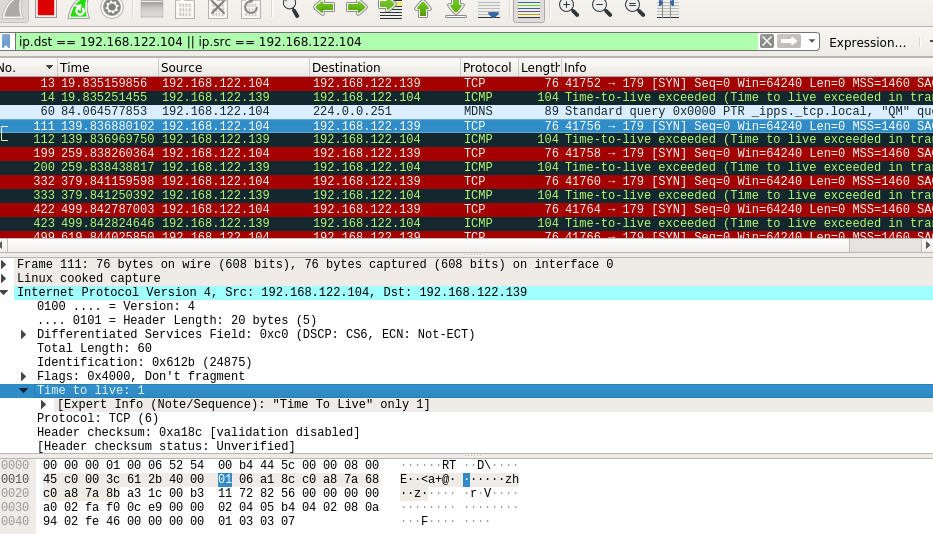Image resolution: width=933 pixels, height=534 pixels.
Task: Save the capture file
Action: tap(185, 8)
